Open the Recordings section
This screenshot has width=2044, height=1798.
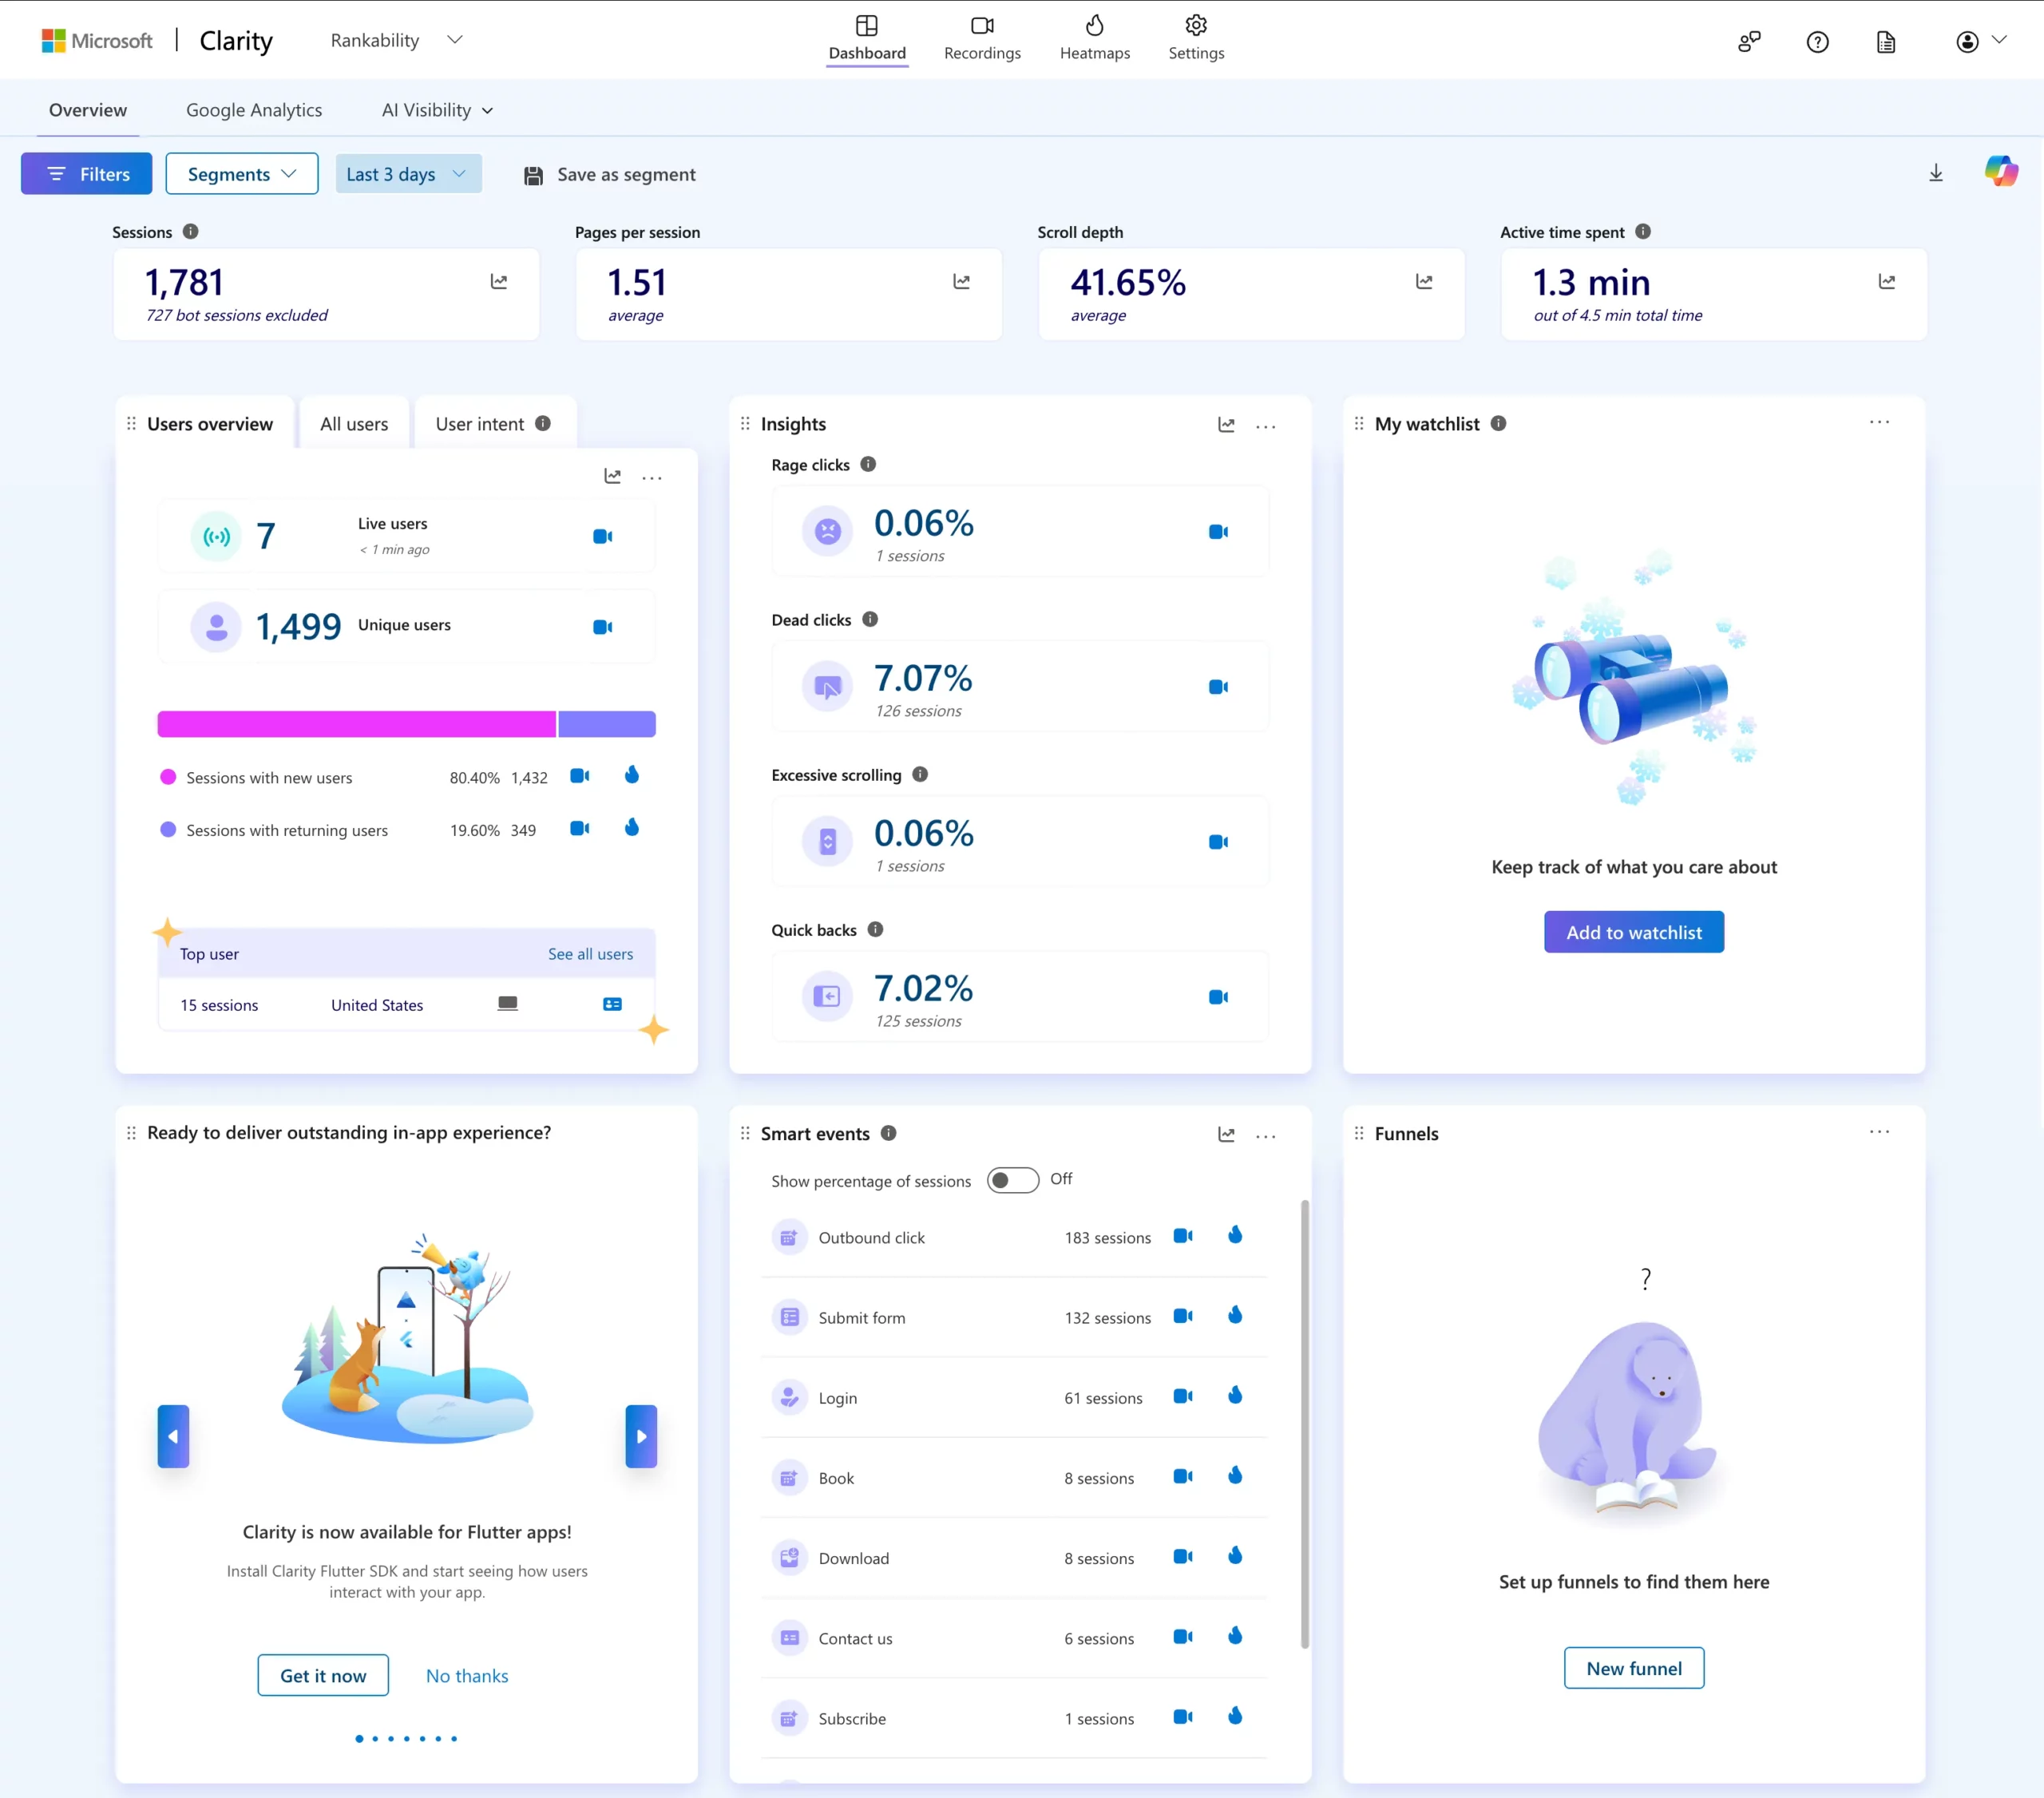pos(982,38)
